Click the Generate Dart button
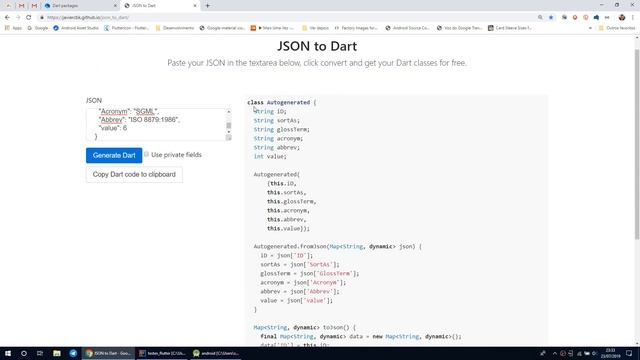Screen dimensions: 640x360 [114, 155]
